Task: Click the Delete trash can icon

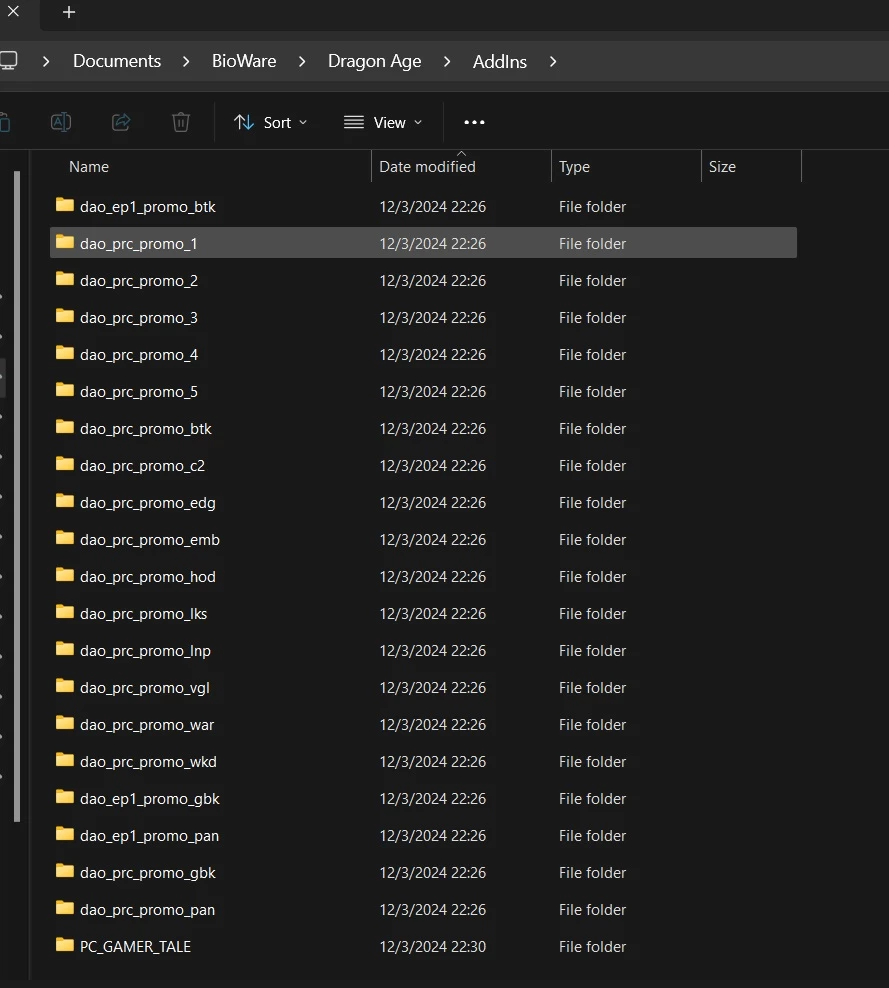Action: coord(181,122)
